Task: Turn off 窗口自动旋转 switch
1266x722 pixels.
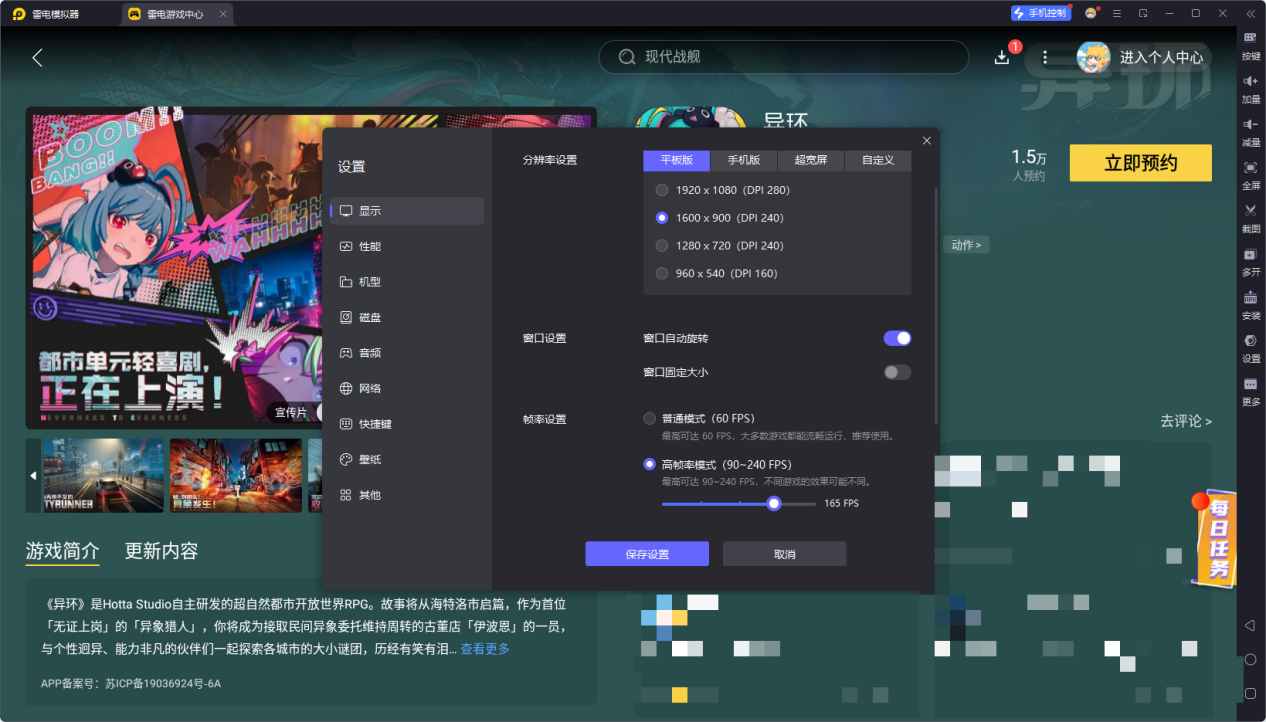Action: tap(896, 338)
